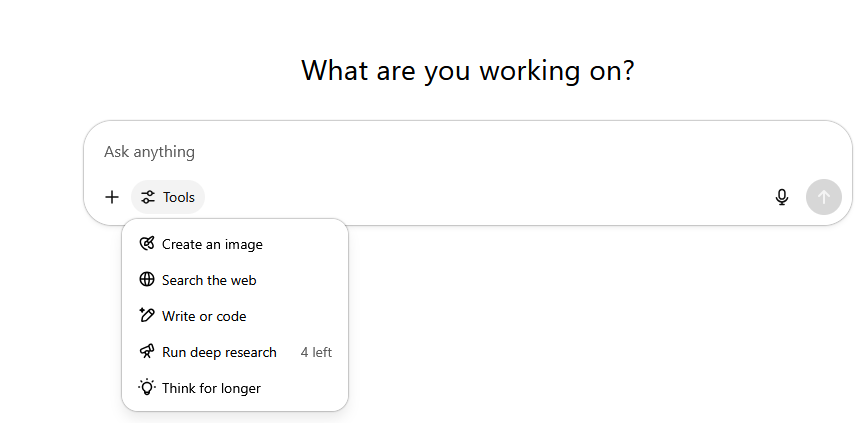Screen dimensions: 864x423
Task: Click the telescope icon for deep research
Action: tap(147, 352)
